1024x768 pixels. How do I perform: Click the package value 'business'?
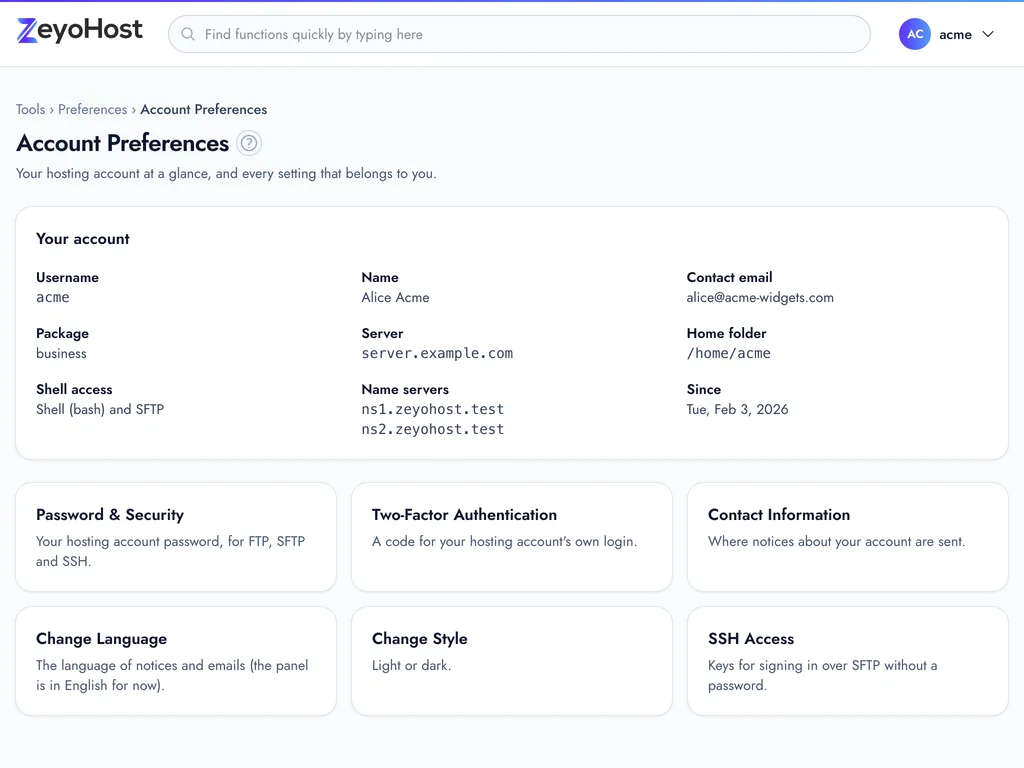pos(61,353)
